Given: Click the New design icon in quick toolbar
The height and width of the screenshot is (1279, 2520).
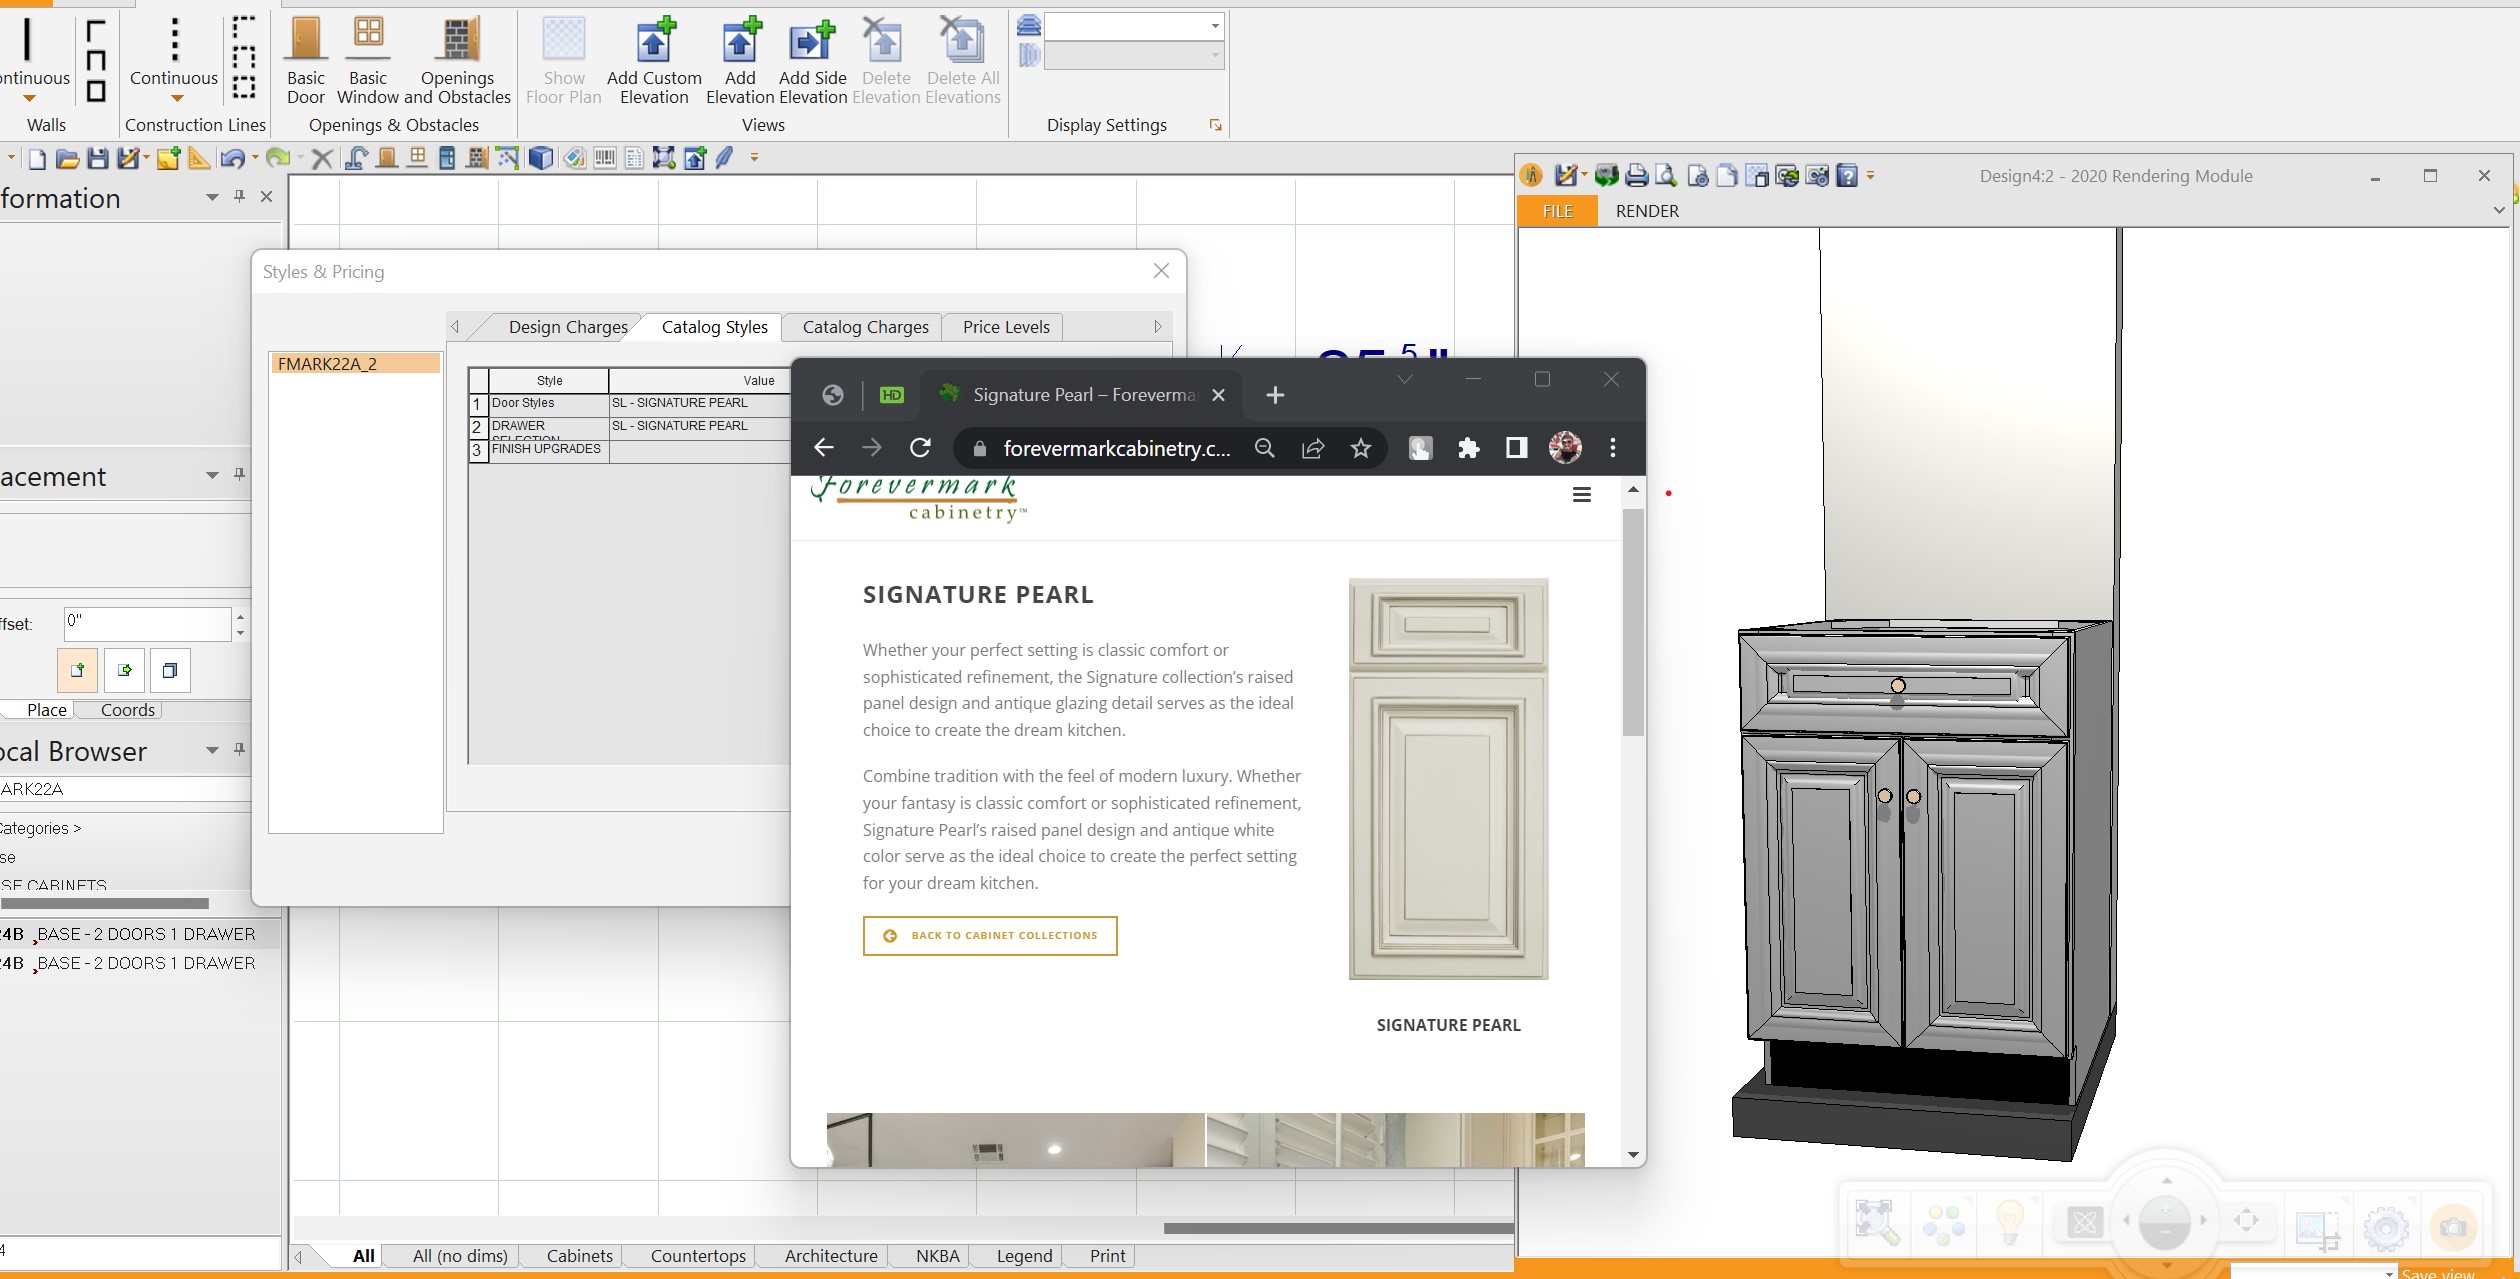Looking at the screenshot, I should tap(37, 158).
